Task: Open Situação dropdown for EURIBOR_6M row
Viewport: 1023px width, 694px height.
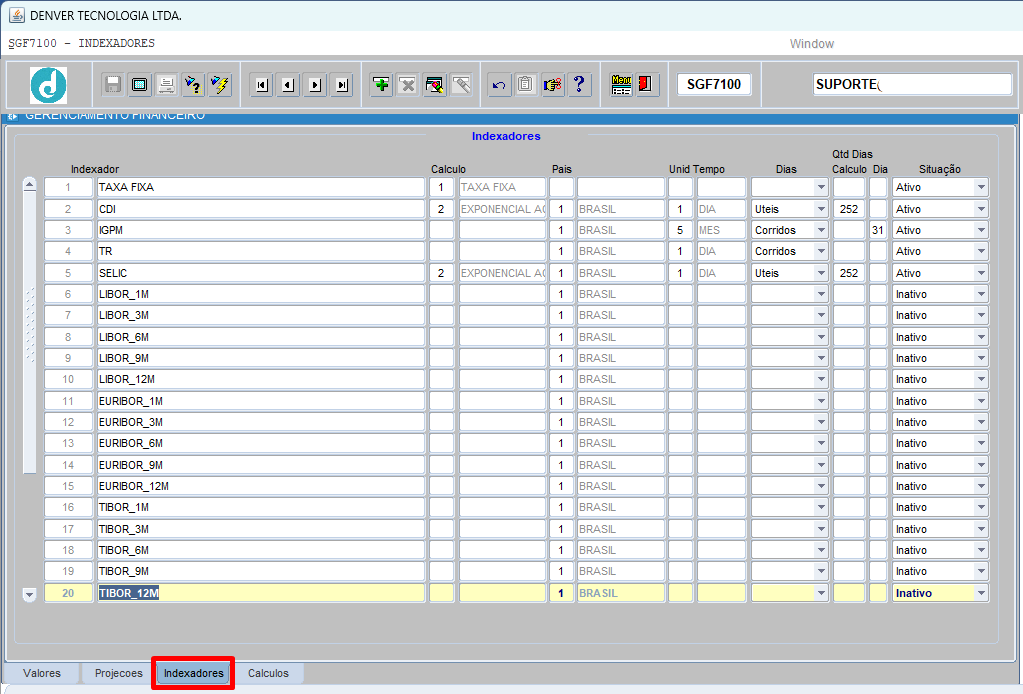Action: tap(981, 444)
